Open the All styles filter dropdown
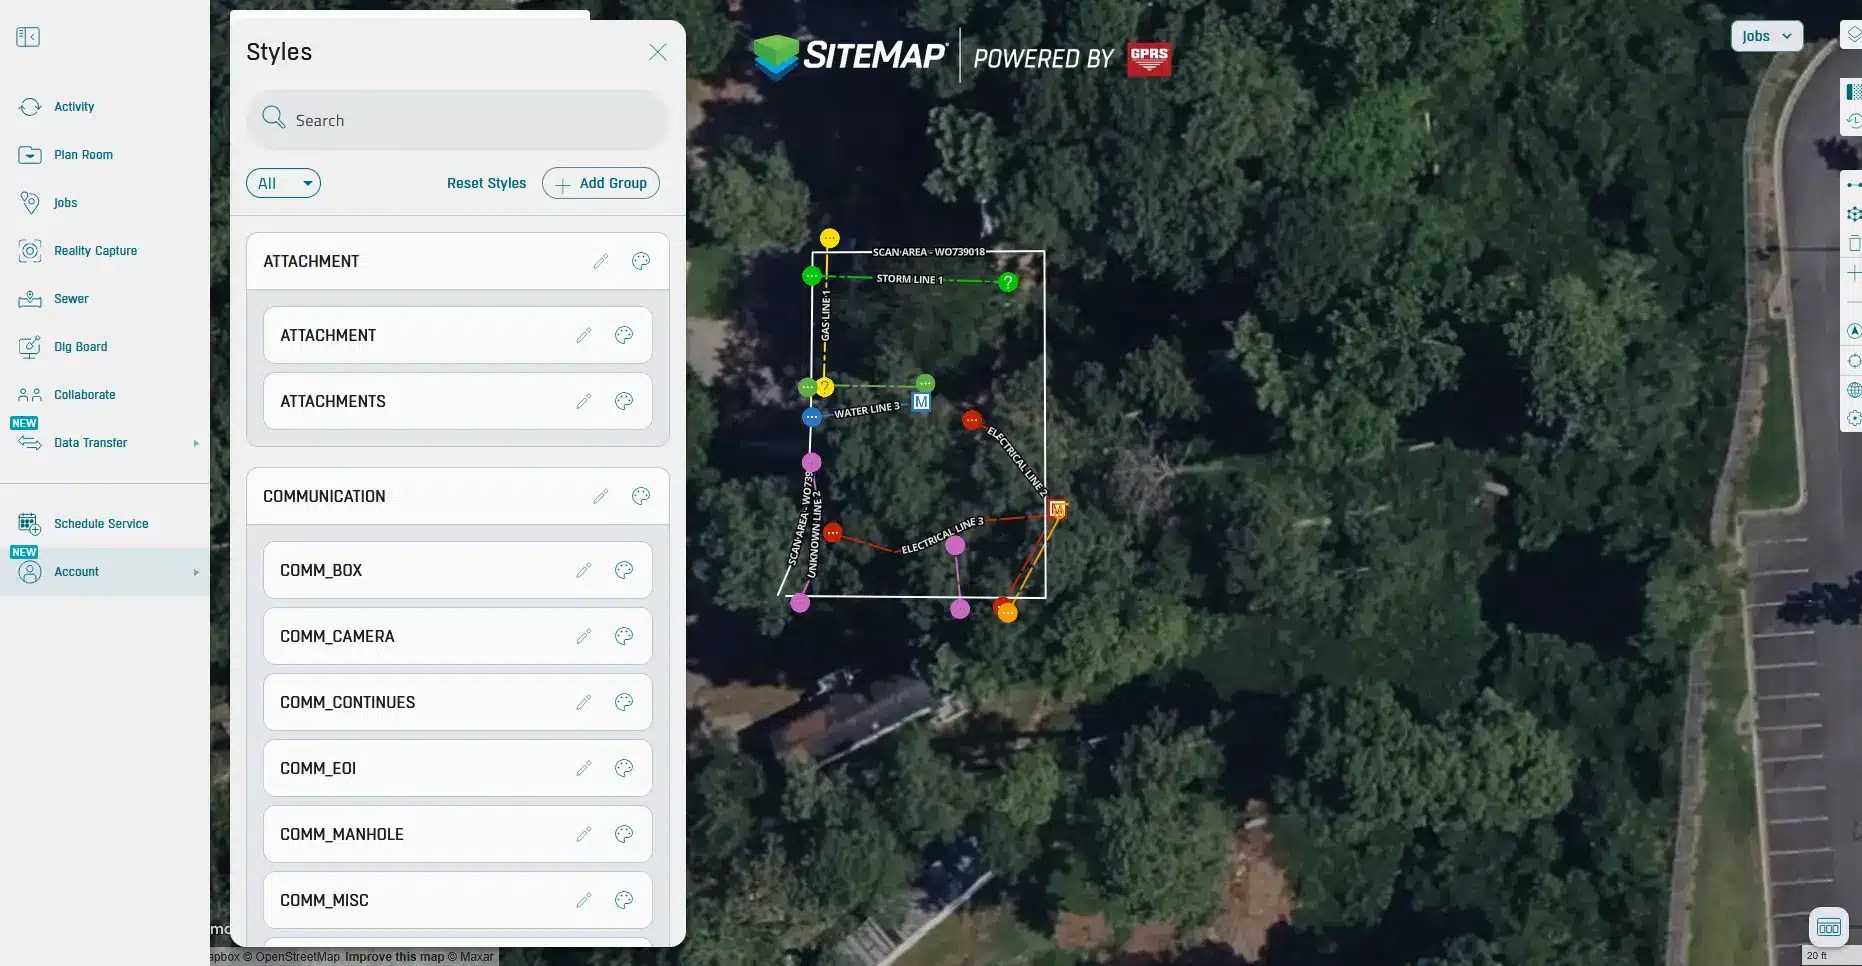 pos(283,183)
